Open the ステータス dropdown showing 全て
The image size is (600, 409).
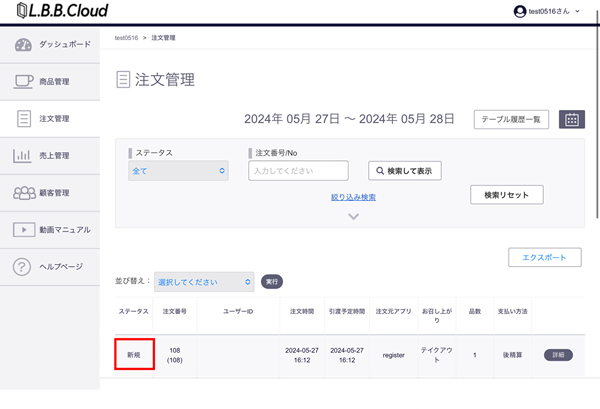pyautogui.click(x=179, y=171)
